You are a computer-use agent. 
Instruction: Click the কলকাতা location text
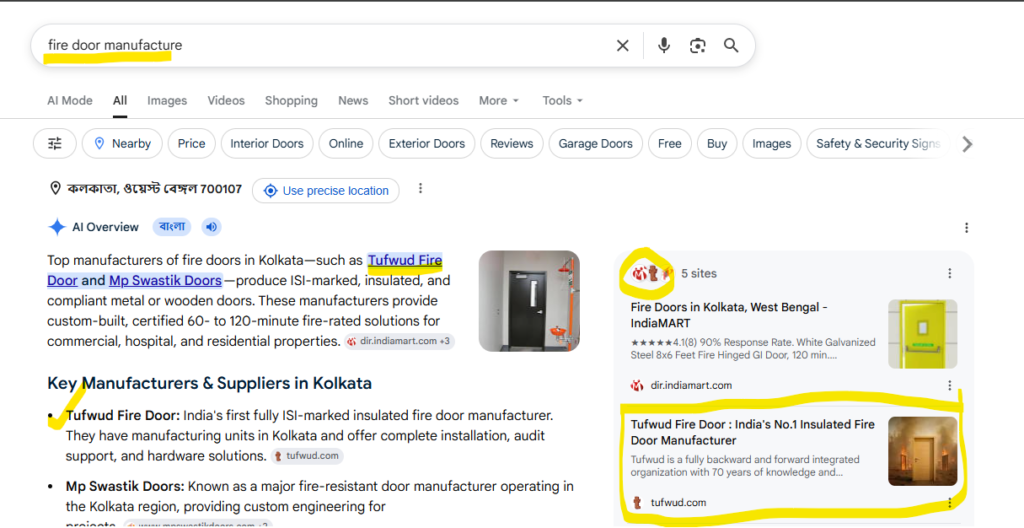(155, 189)
